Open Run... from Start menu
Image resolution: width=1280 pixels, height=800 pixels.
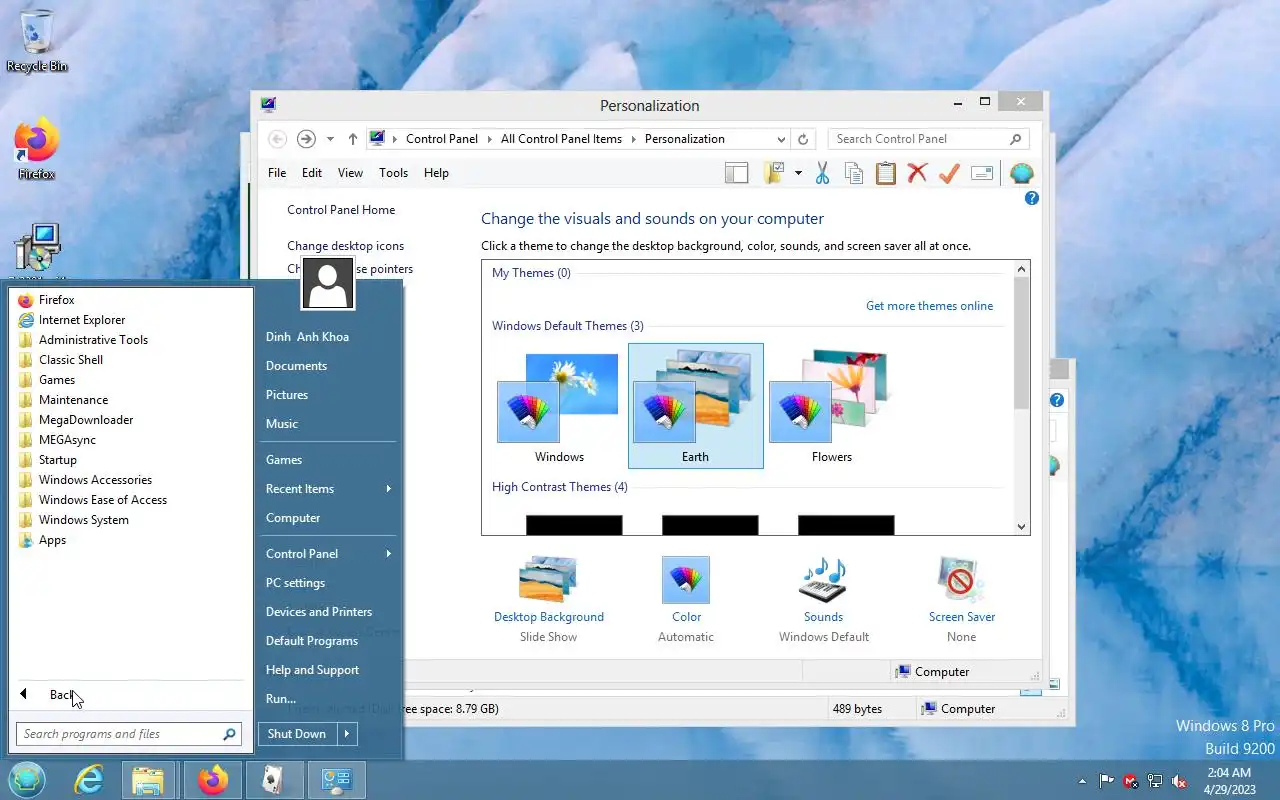281,699
